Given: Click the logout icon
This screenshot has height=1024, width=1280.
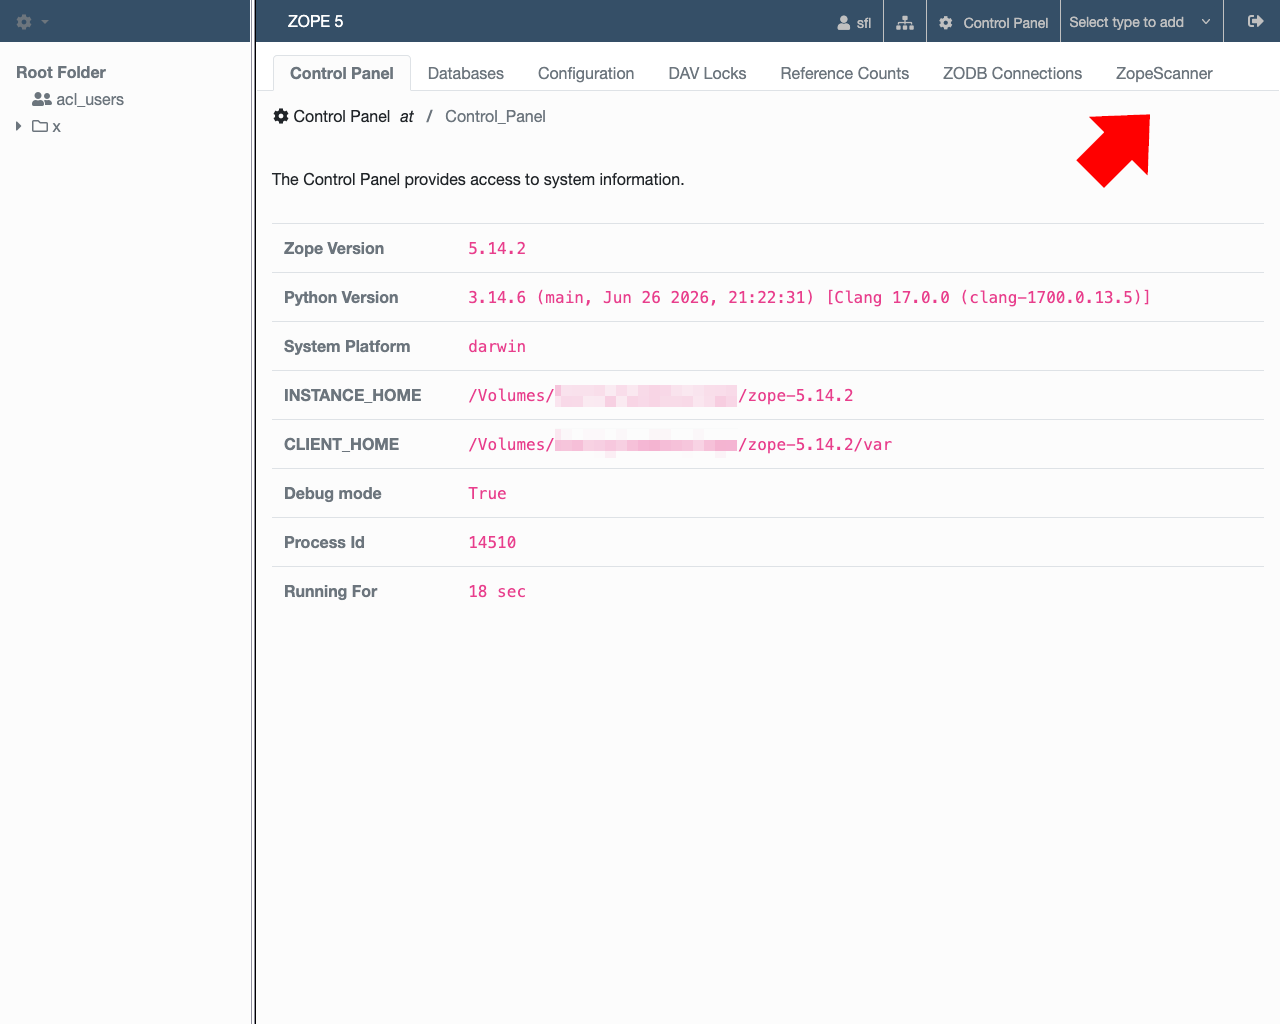Looking at the screenshot, I should click(1256, 21).
